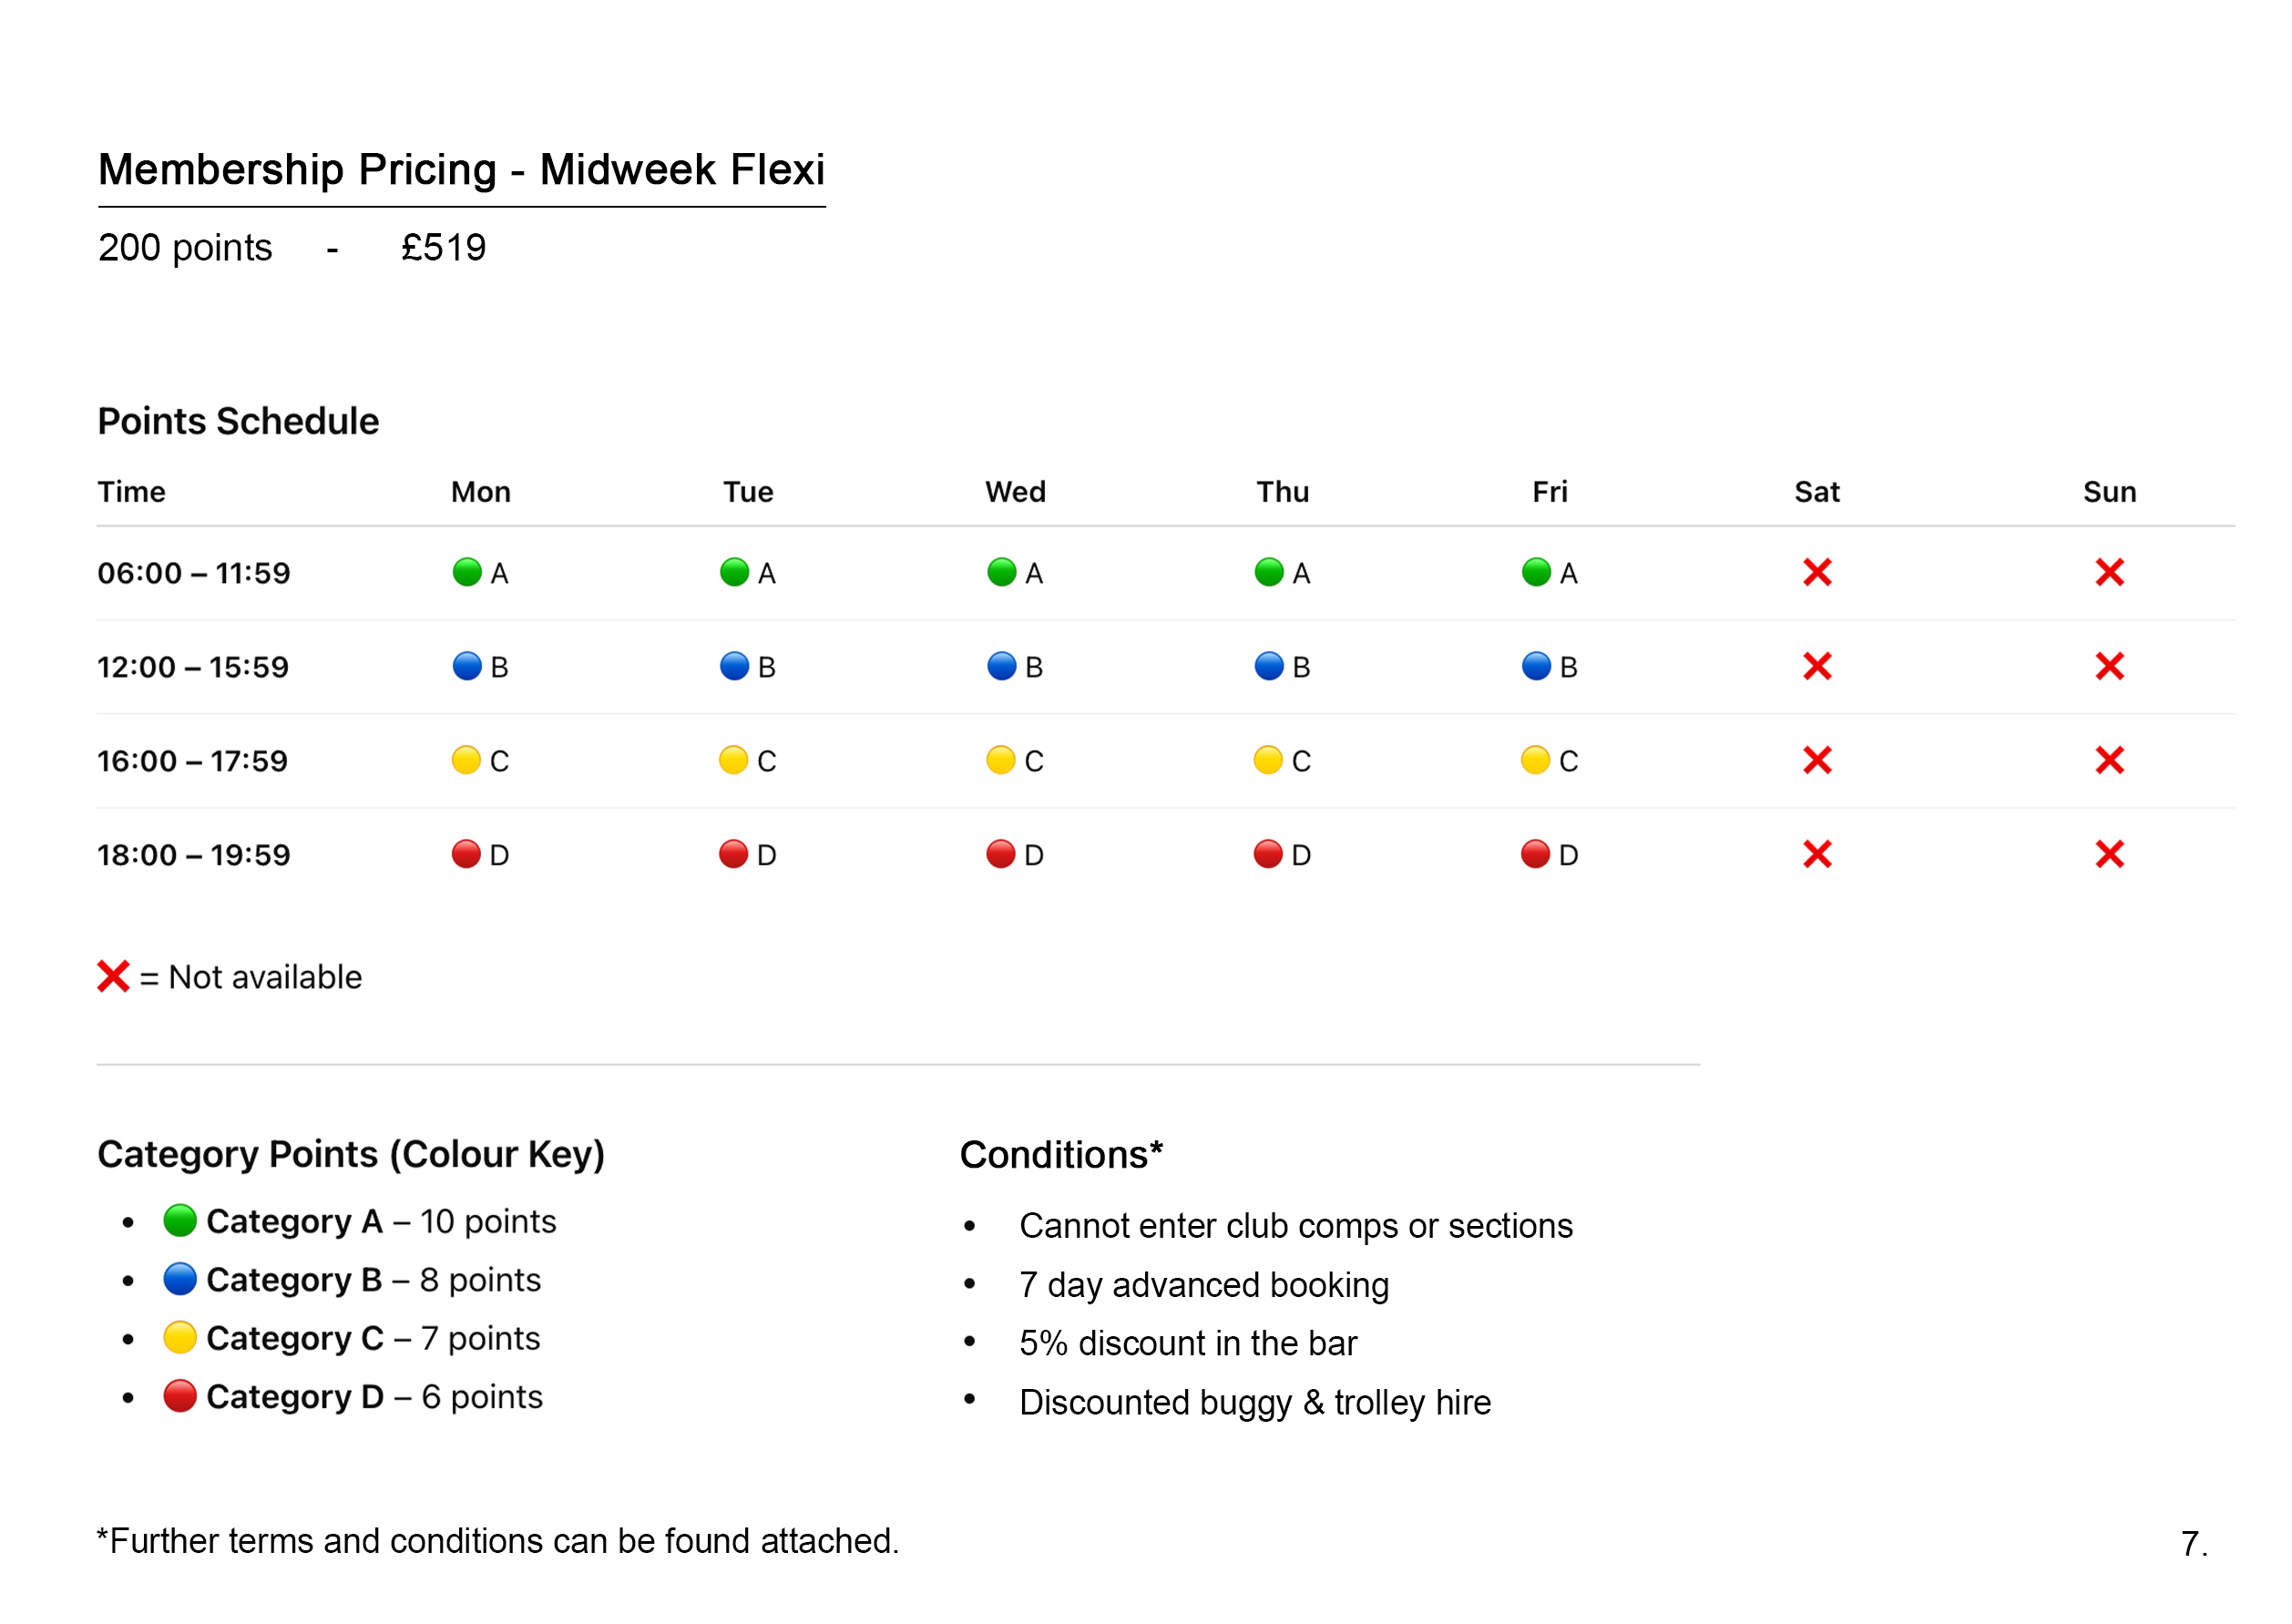Click the "Further terms and conditions" footnote
This screenshot has height=1624, width=2292.
click(498, 1541)
